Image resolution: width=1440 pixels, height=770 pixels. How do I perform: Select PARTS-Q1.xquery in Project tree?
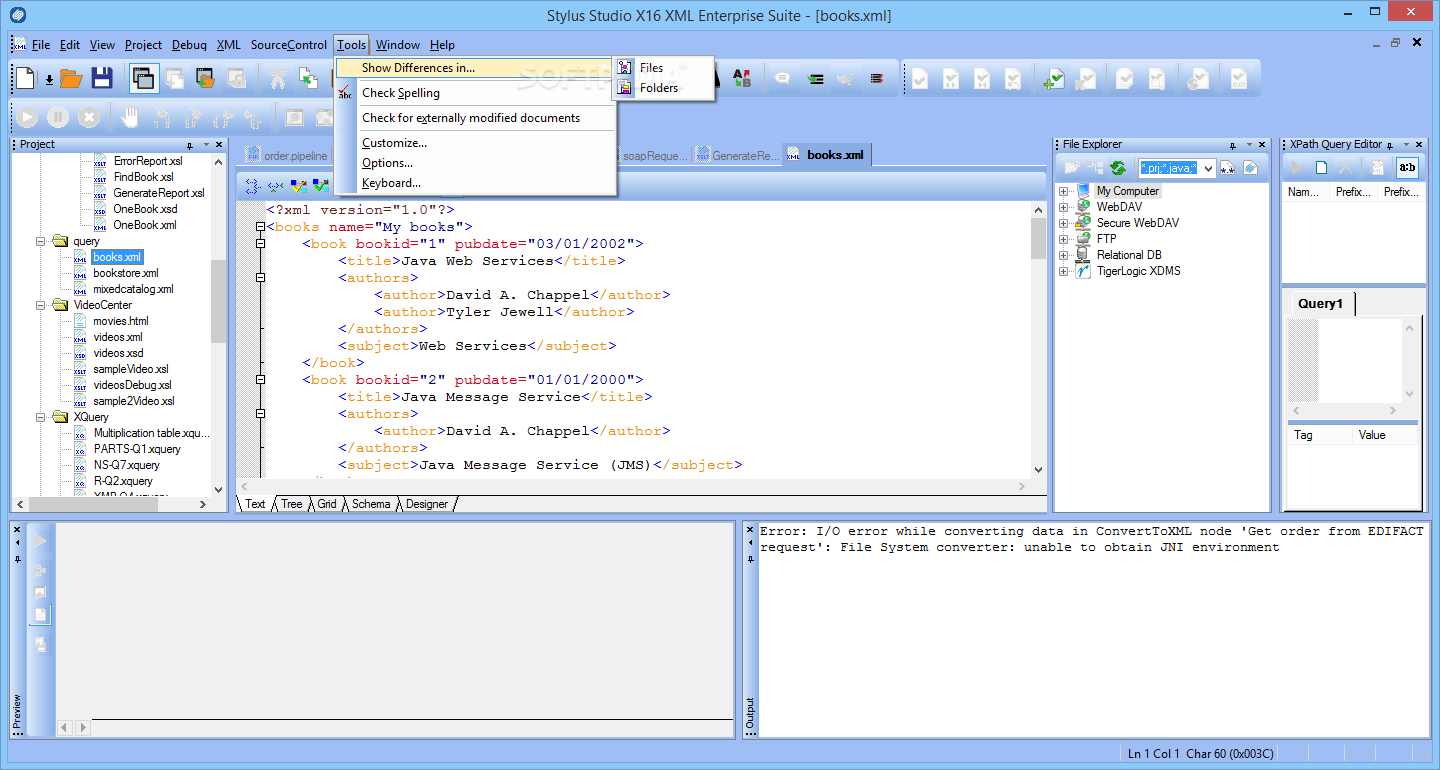138,449
